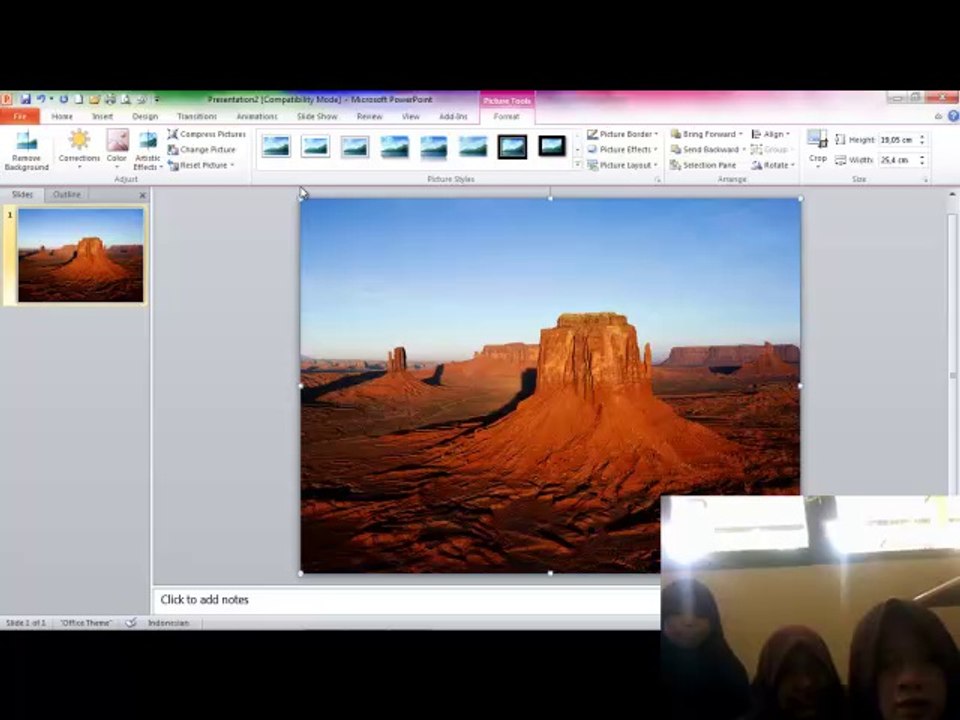Open the Picture Border menu
The height and width of the screenshot is (720, 960).
(623, 134)
